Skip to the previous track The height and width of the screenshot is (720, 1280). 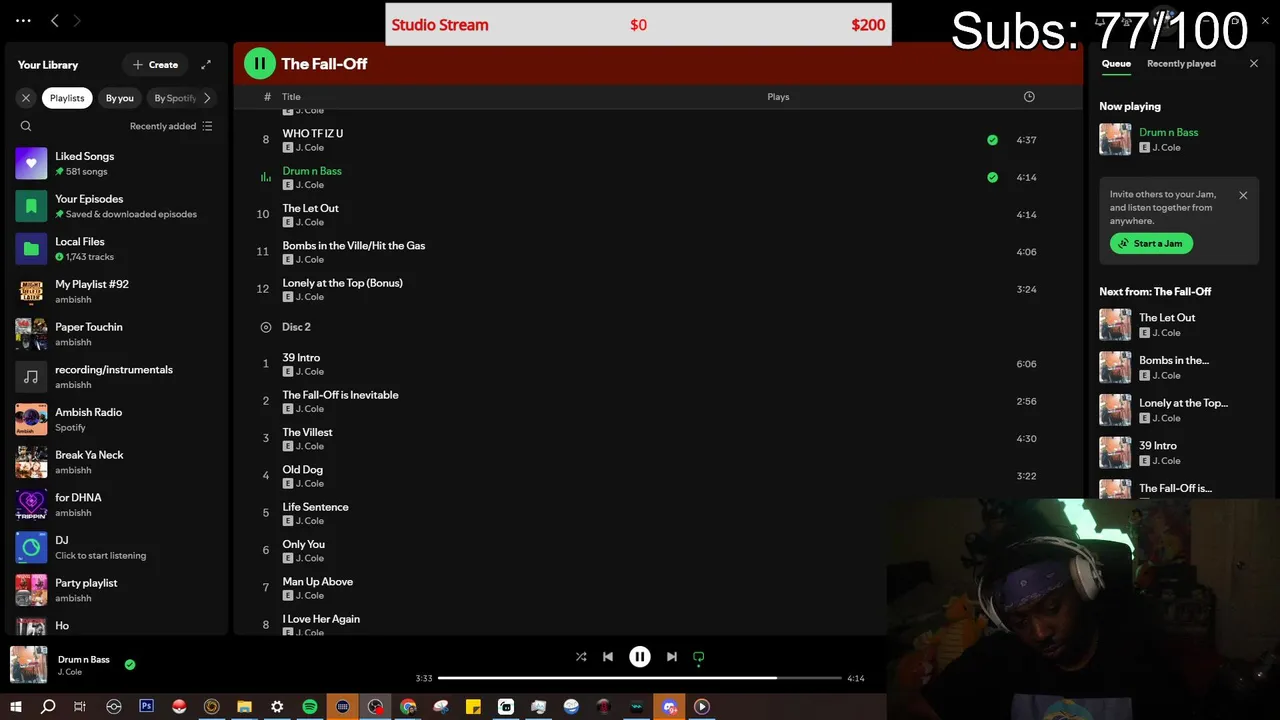tap(608, 657)
